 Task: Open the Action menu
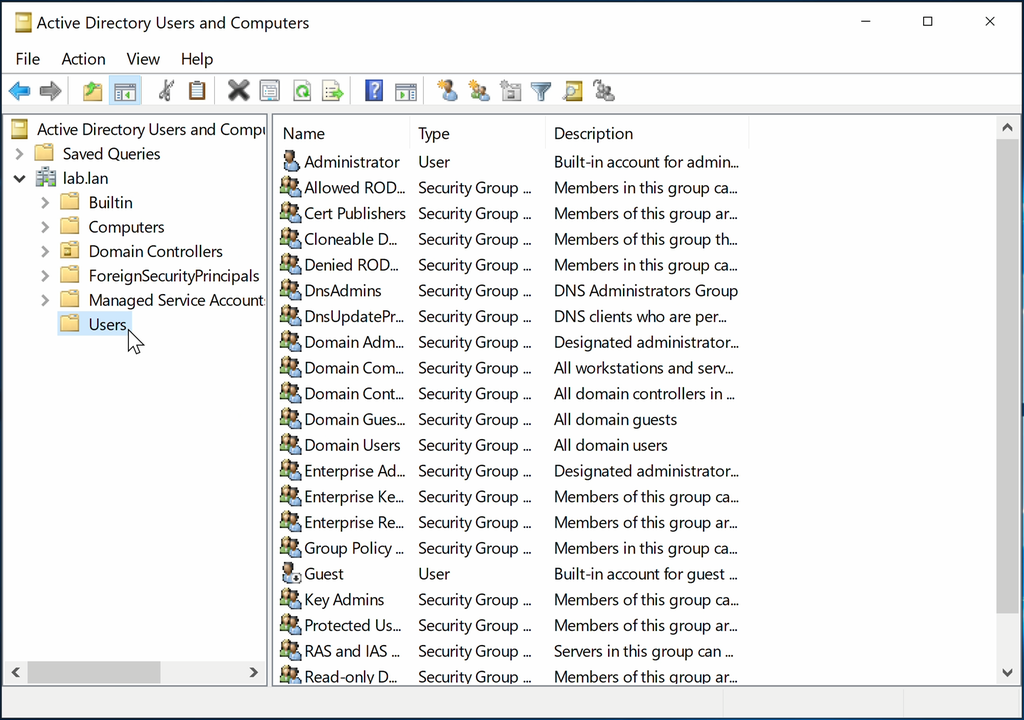pyautogui.click(x=83, y=59)
